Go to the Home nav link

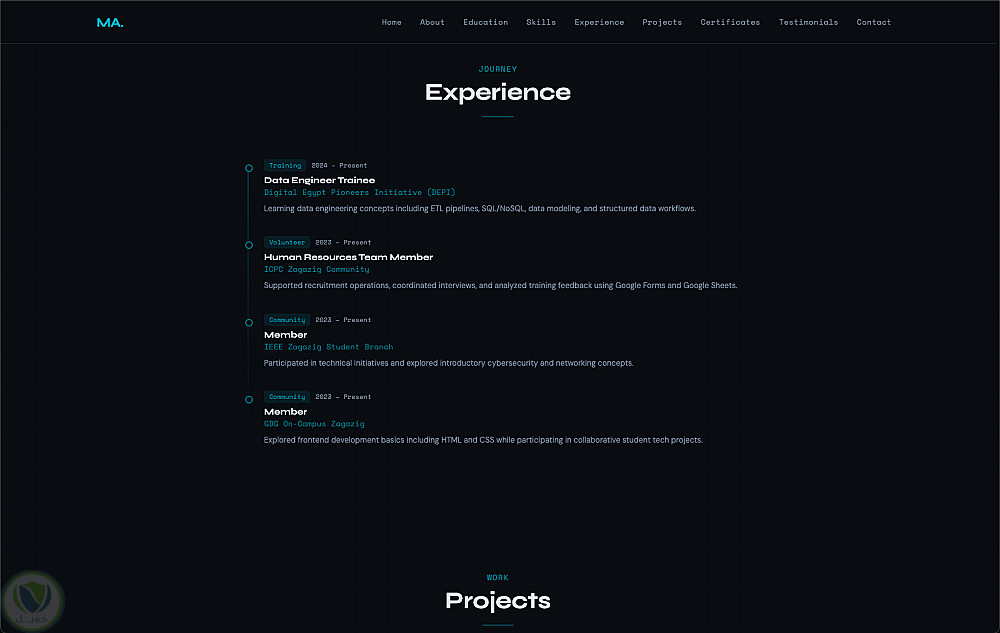[x=392, y=22]
